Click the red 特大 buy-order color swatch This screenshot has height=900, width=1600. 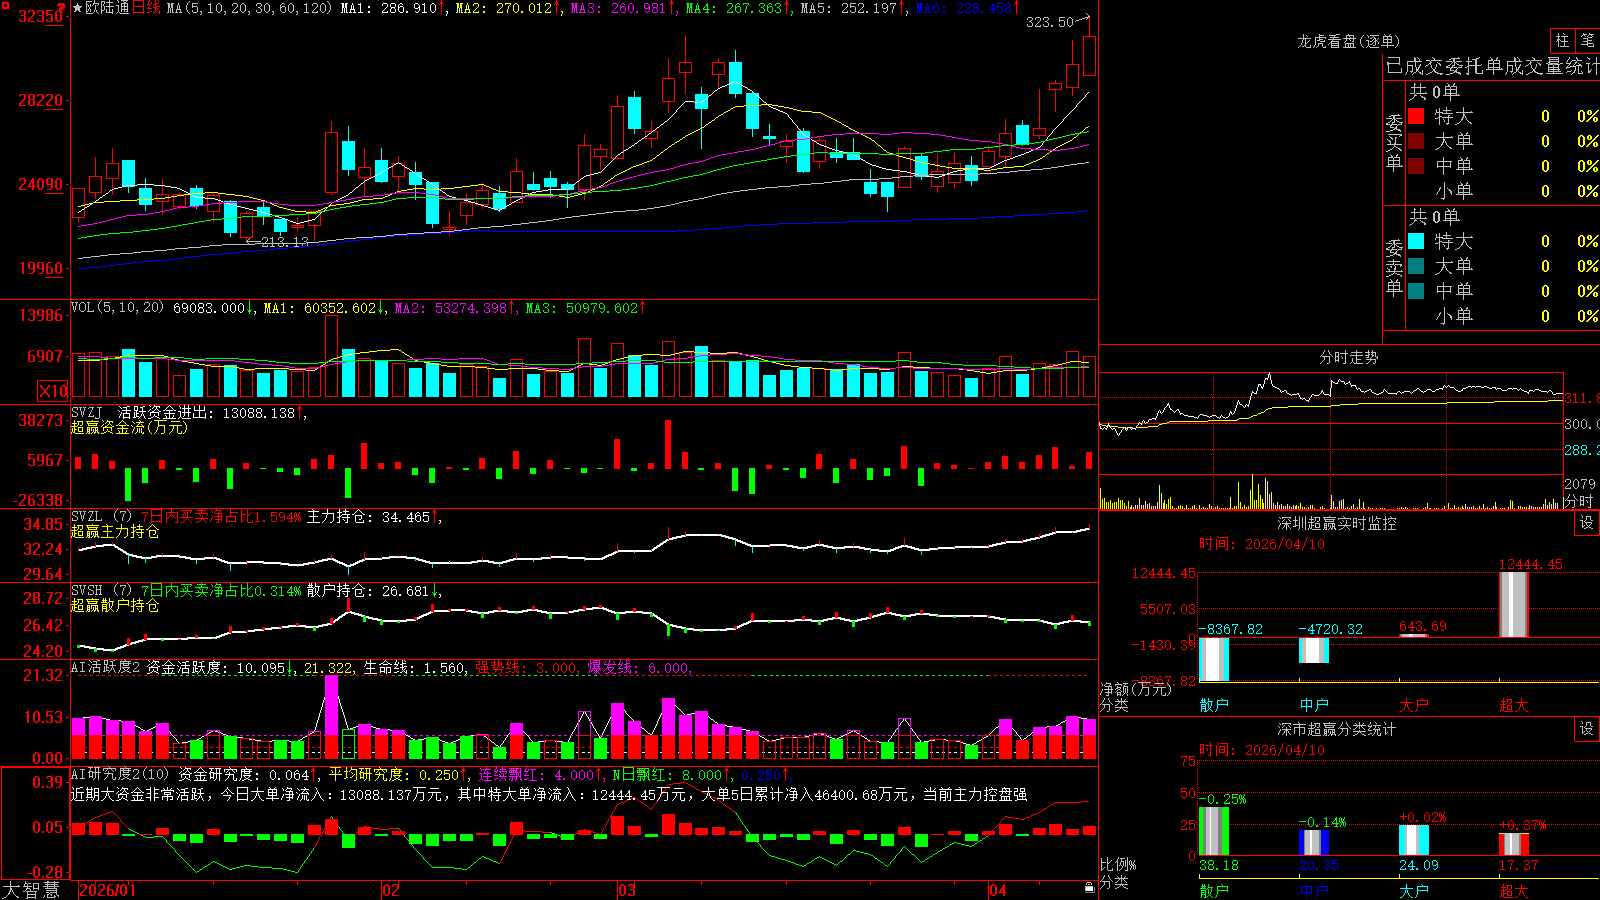point(1416,116)
